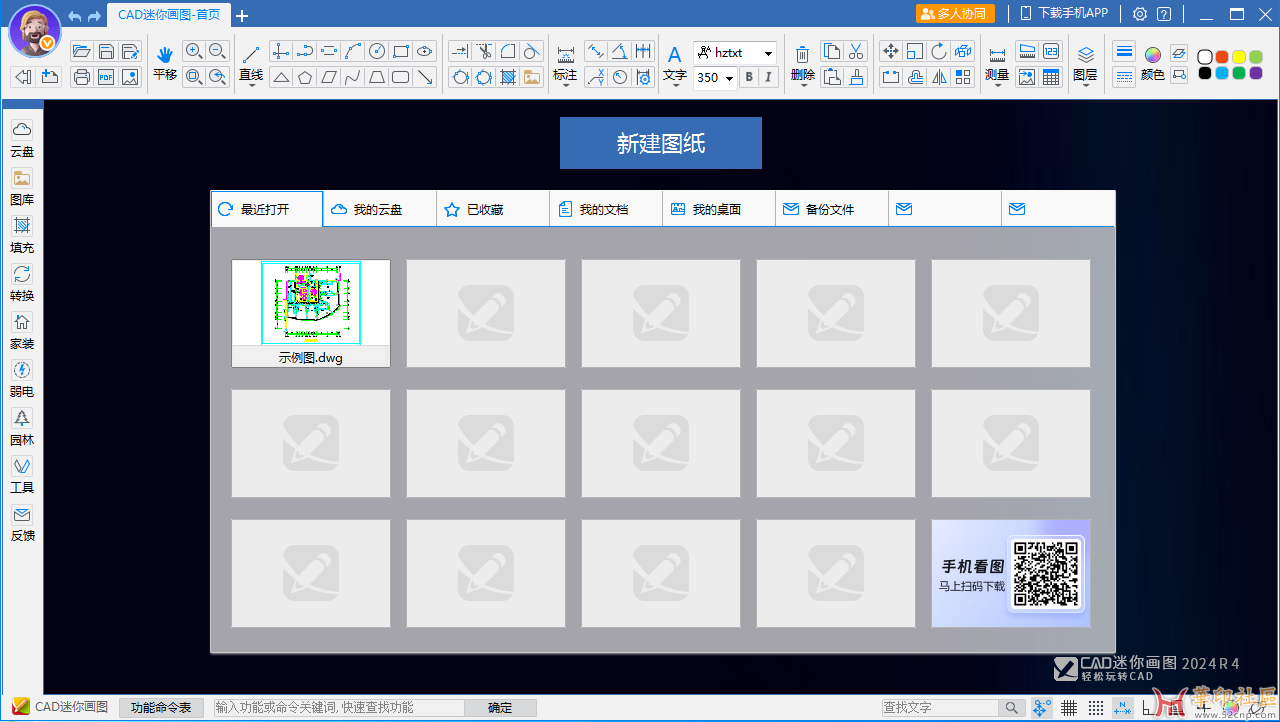Click Download Mobile App (下载手机APP) link
The image size is (1280, 722).
click(1064, 14)
